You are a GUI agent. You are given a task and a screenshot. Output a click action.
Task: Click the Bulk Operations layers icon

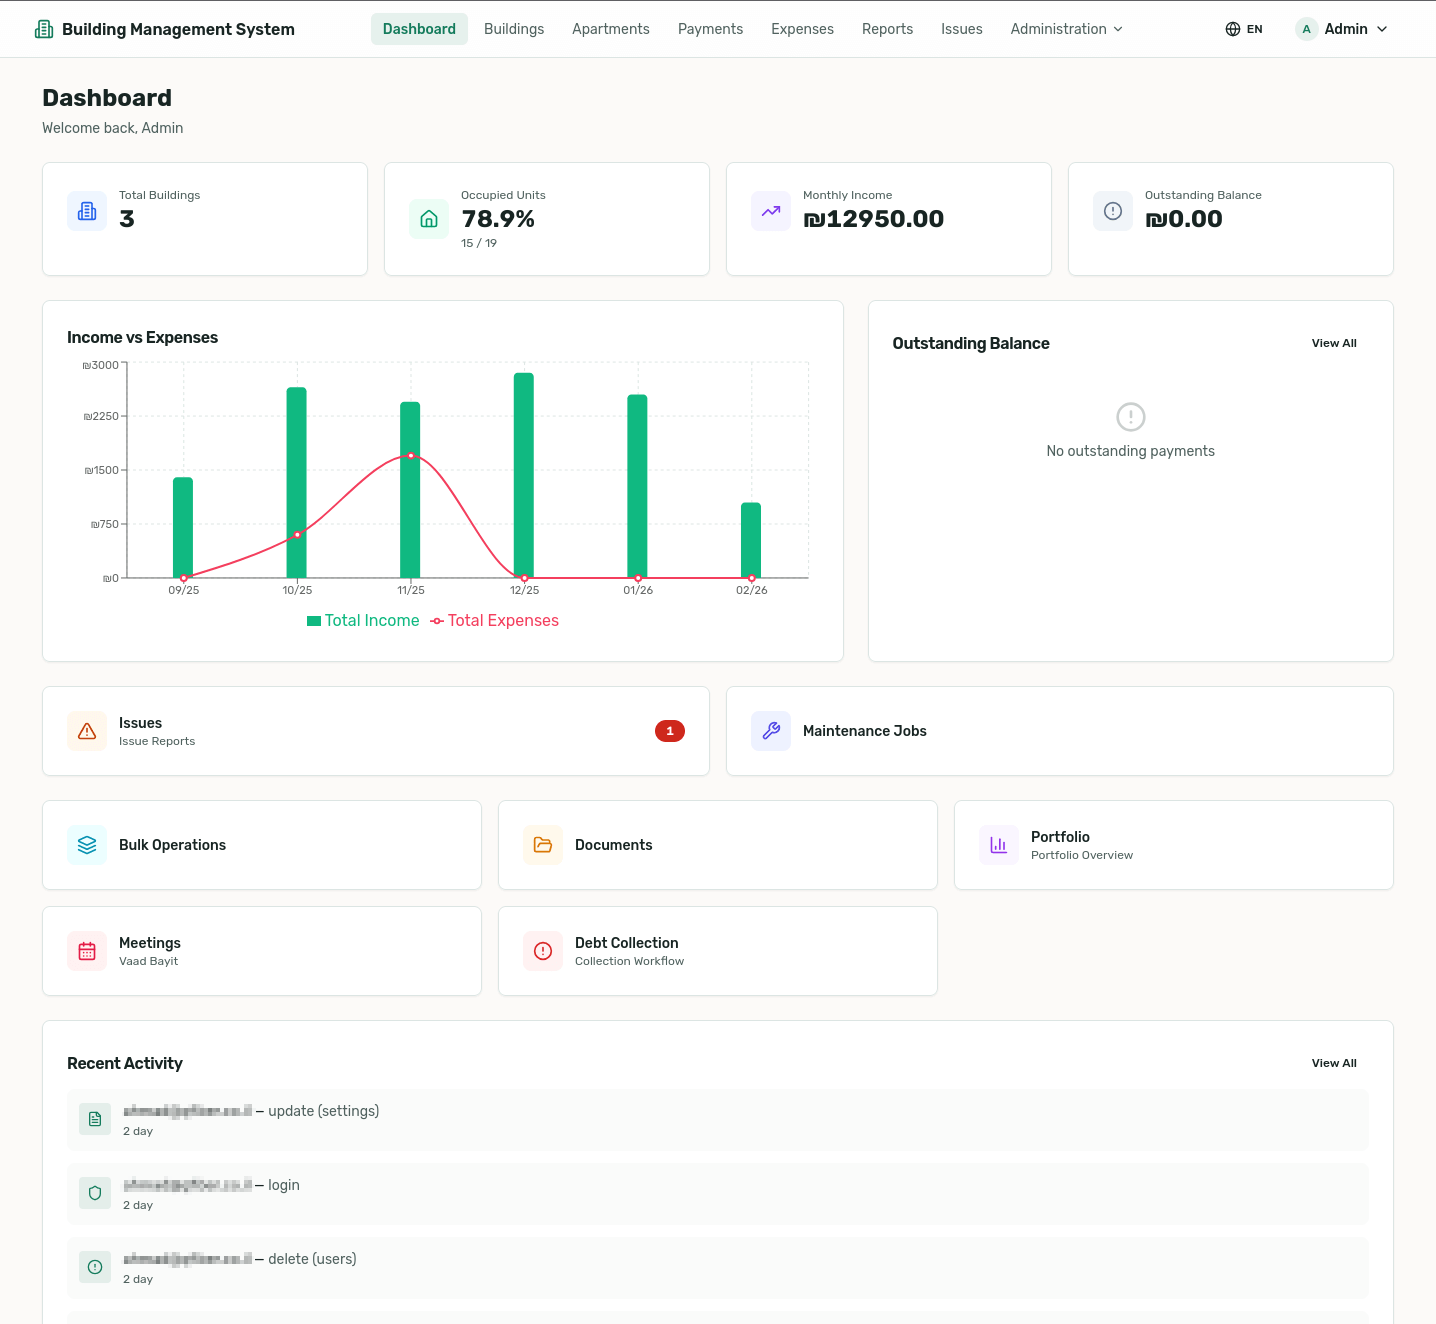point(87,845)
